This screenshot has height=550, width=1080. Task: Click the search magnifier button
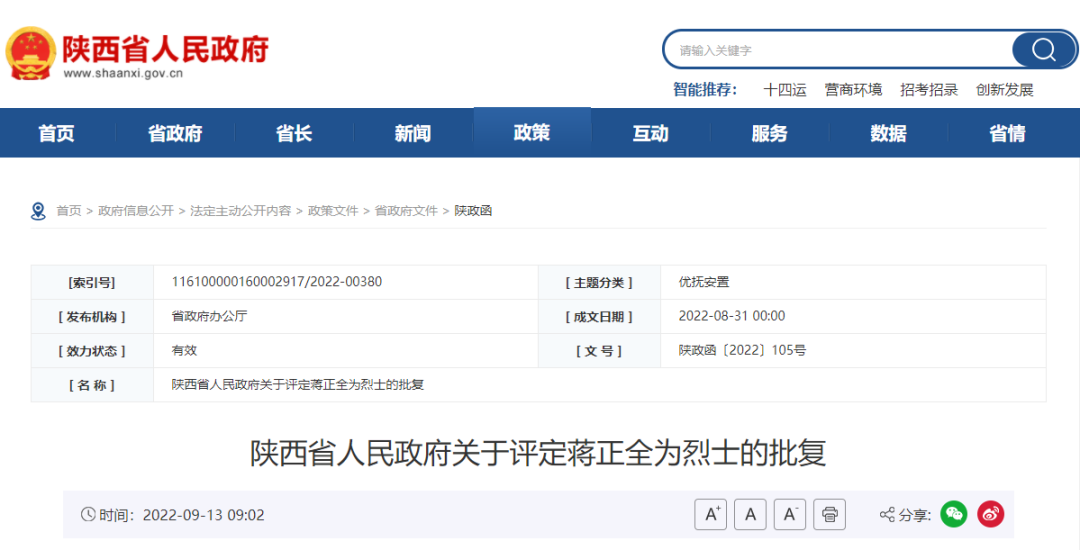(x=1043, y=50)
